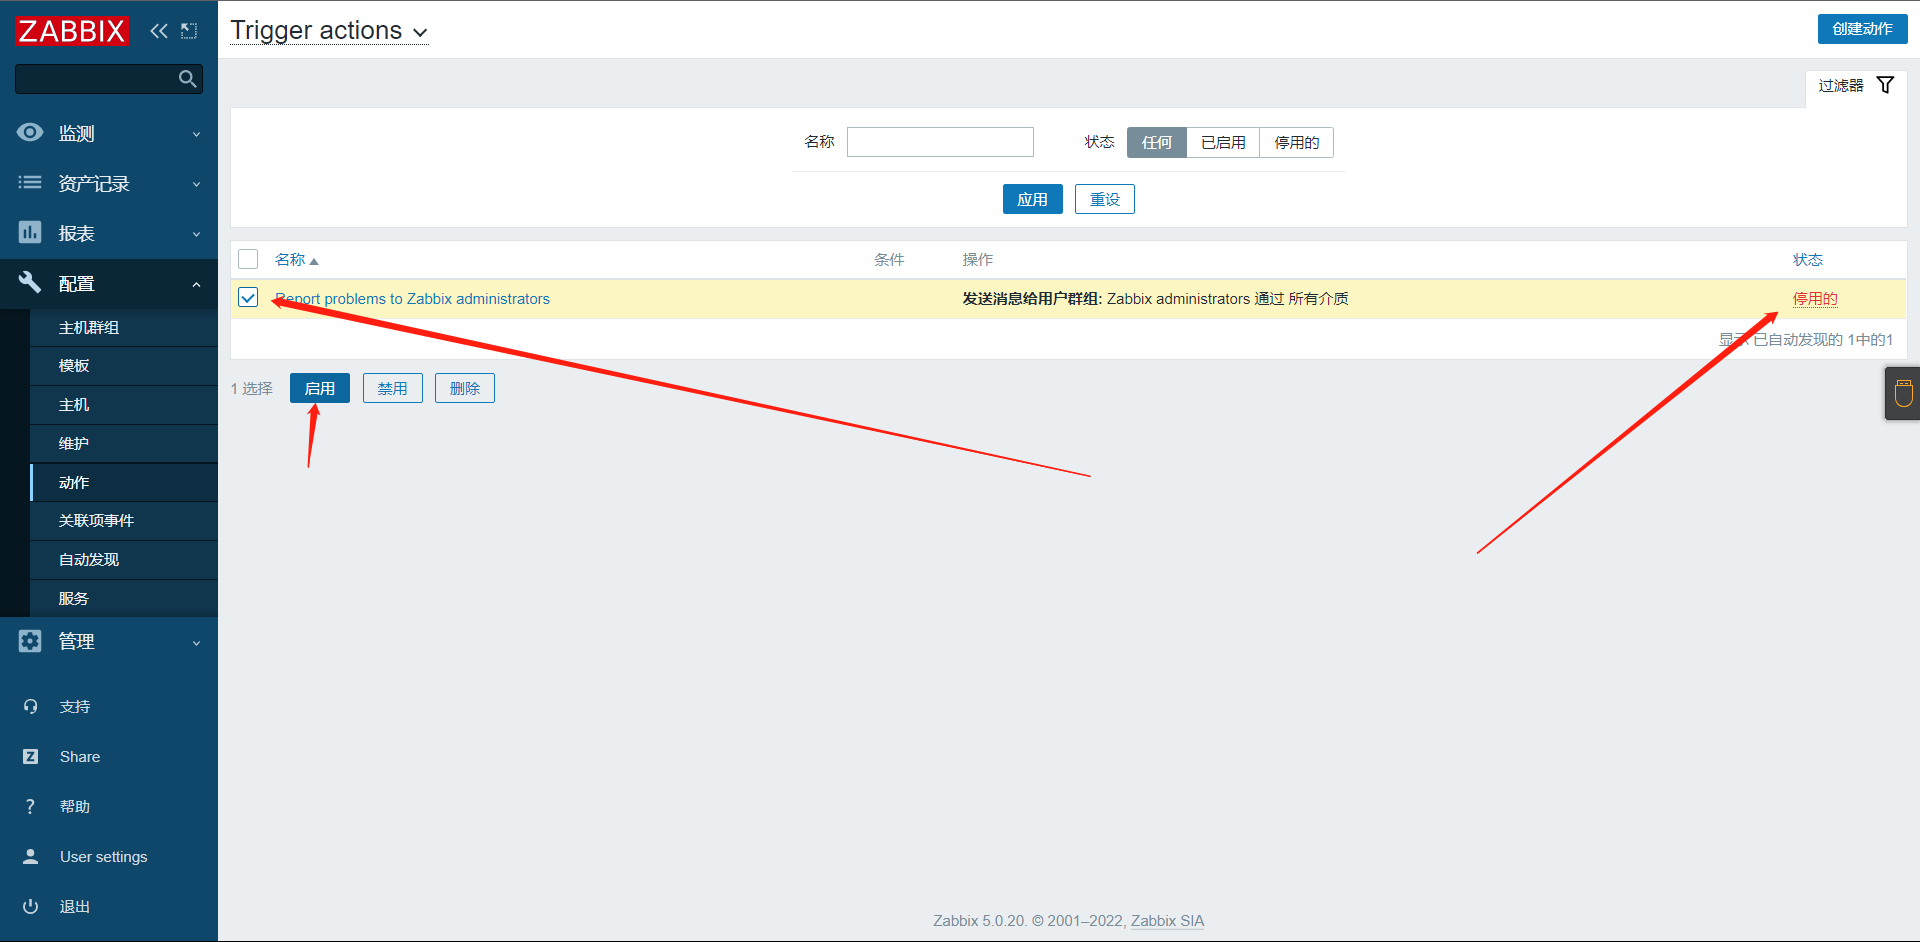Click the 退出 power icon
This screenshot has height=942, width=1920.
30,907
